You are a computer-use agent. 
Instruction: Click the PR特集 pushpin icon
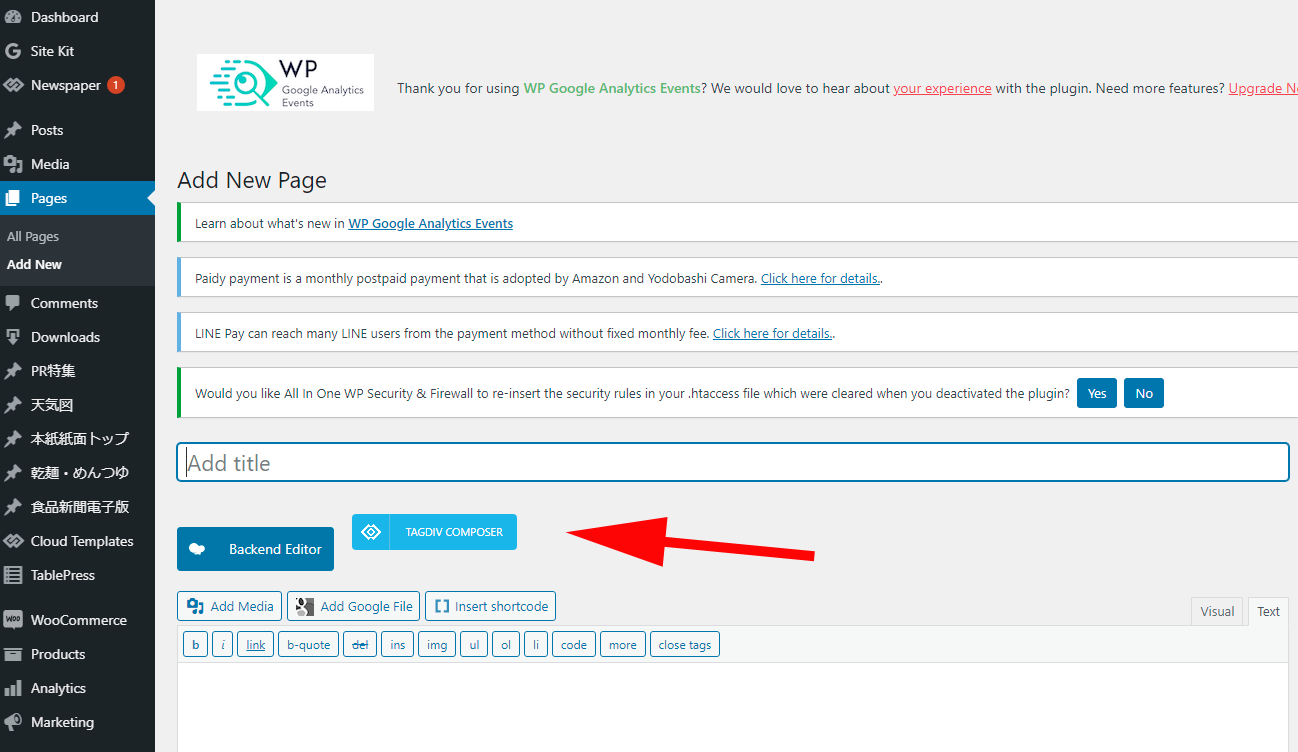point(13,371)
